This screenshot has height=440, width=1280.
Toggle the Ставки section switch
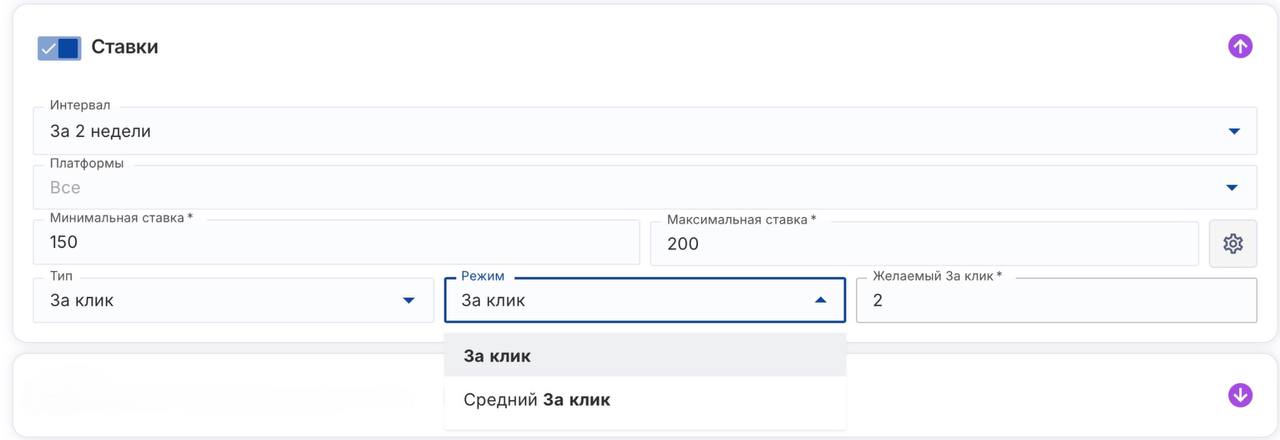point(60,48)
